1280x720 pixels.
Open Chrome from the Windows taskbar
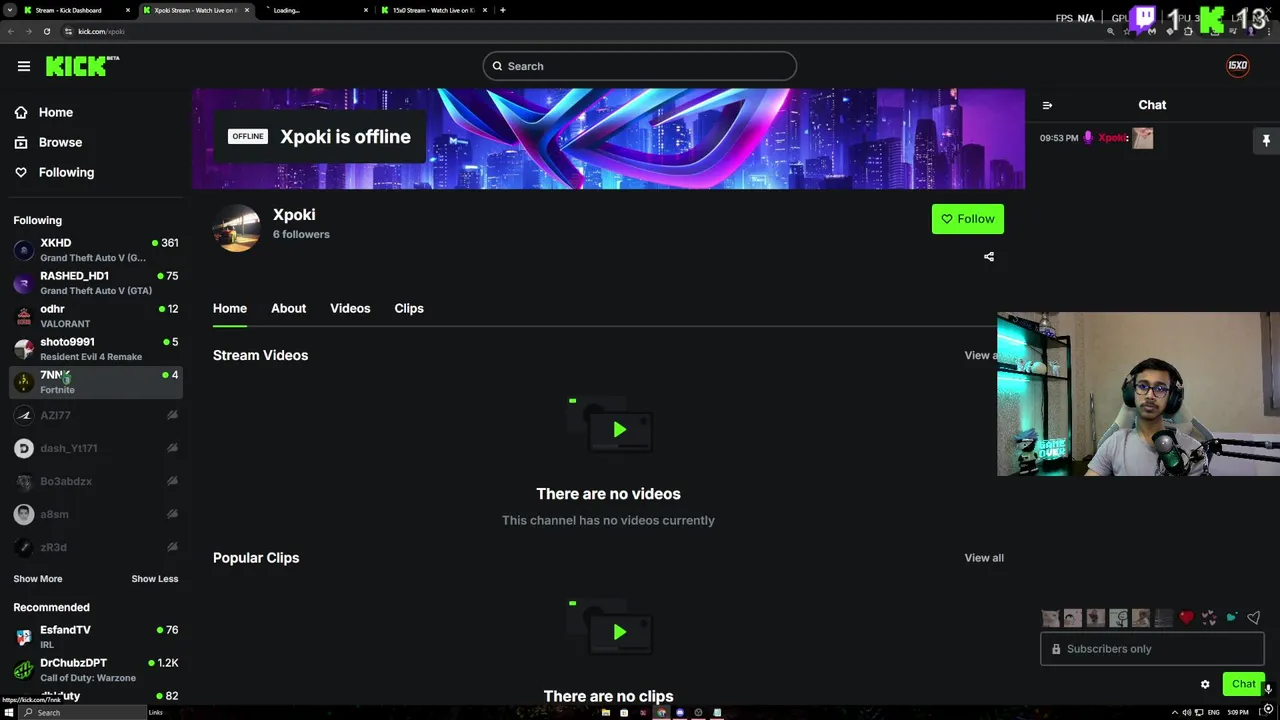click(661, 712)
